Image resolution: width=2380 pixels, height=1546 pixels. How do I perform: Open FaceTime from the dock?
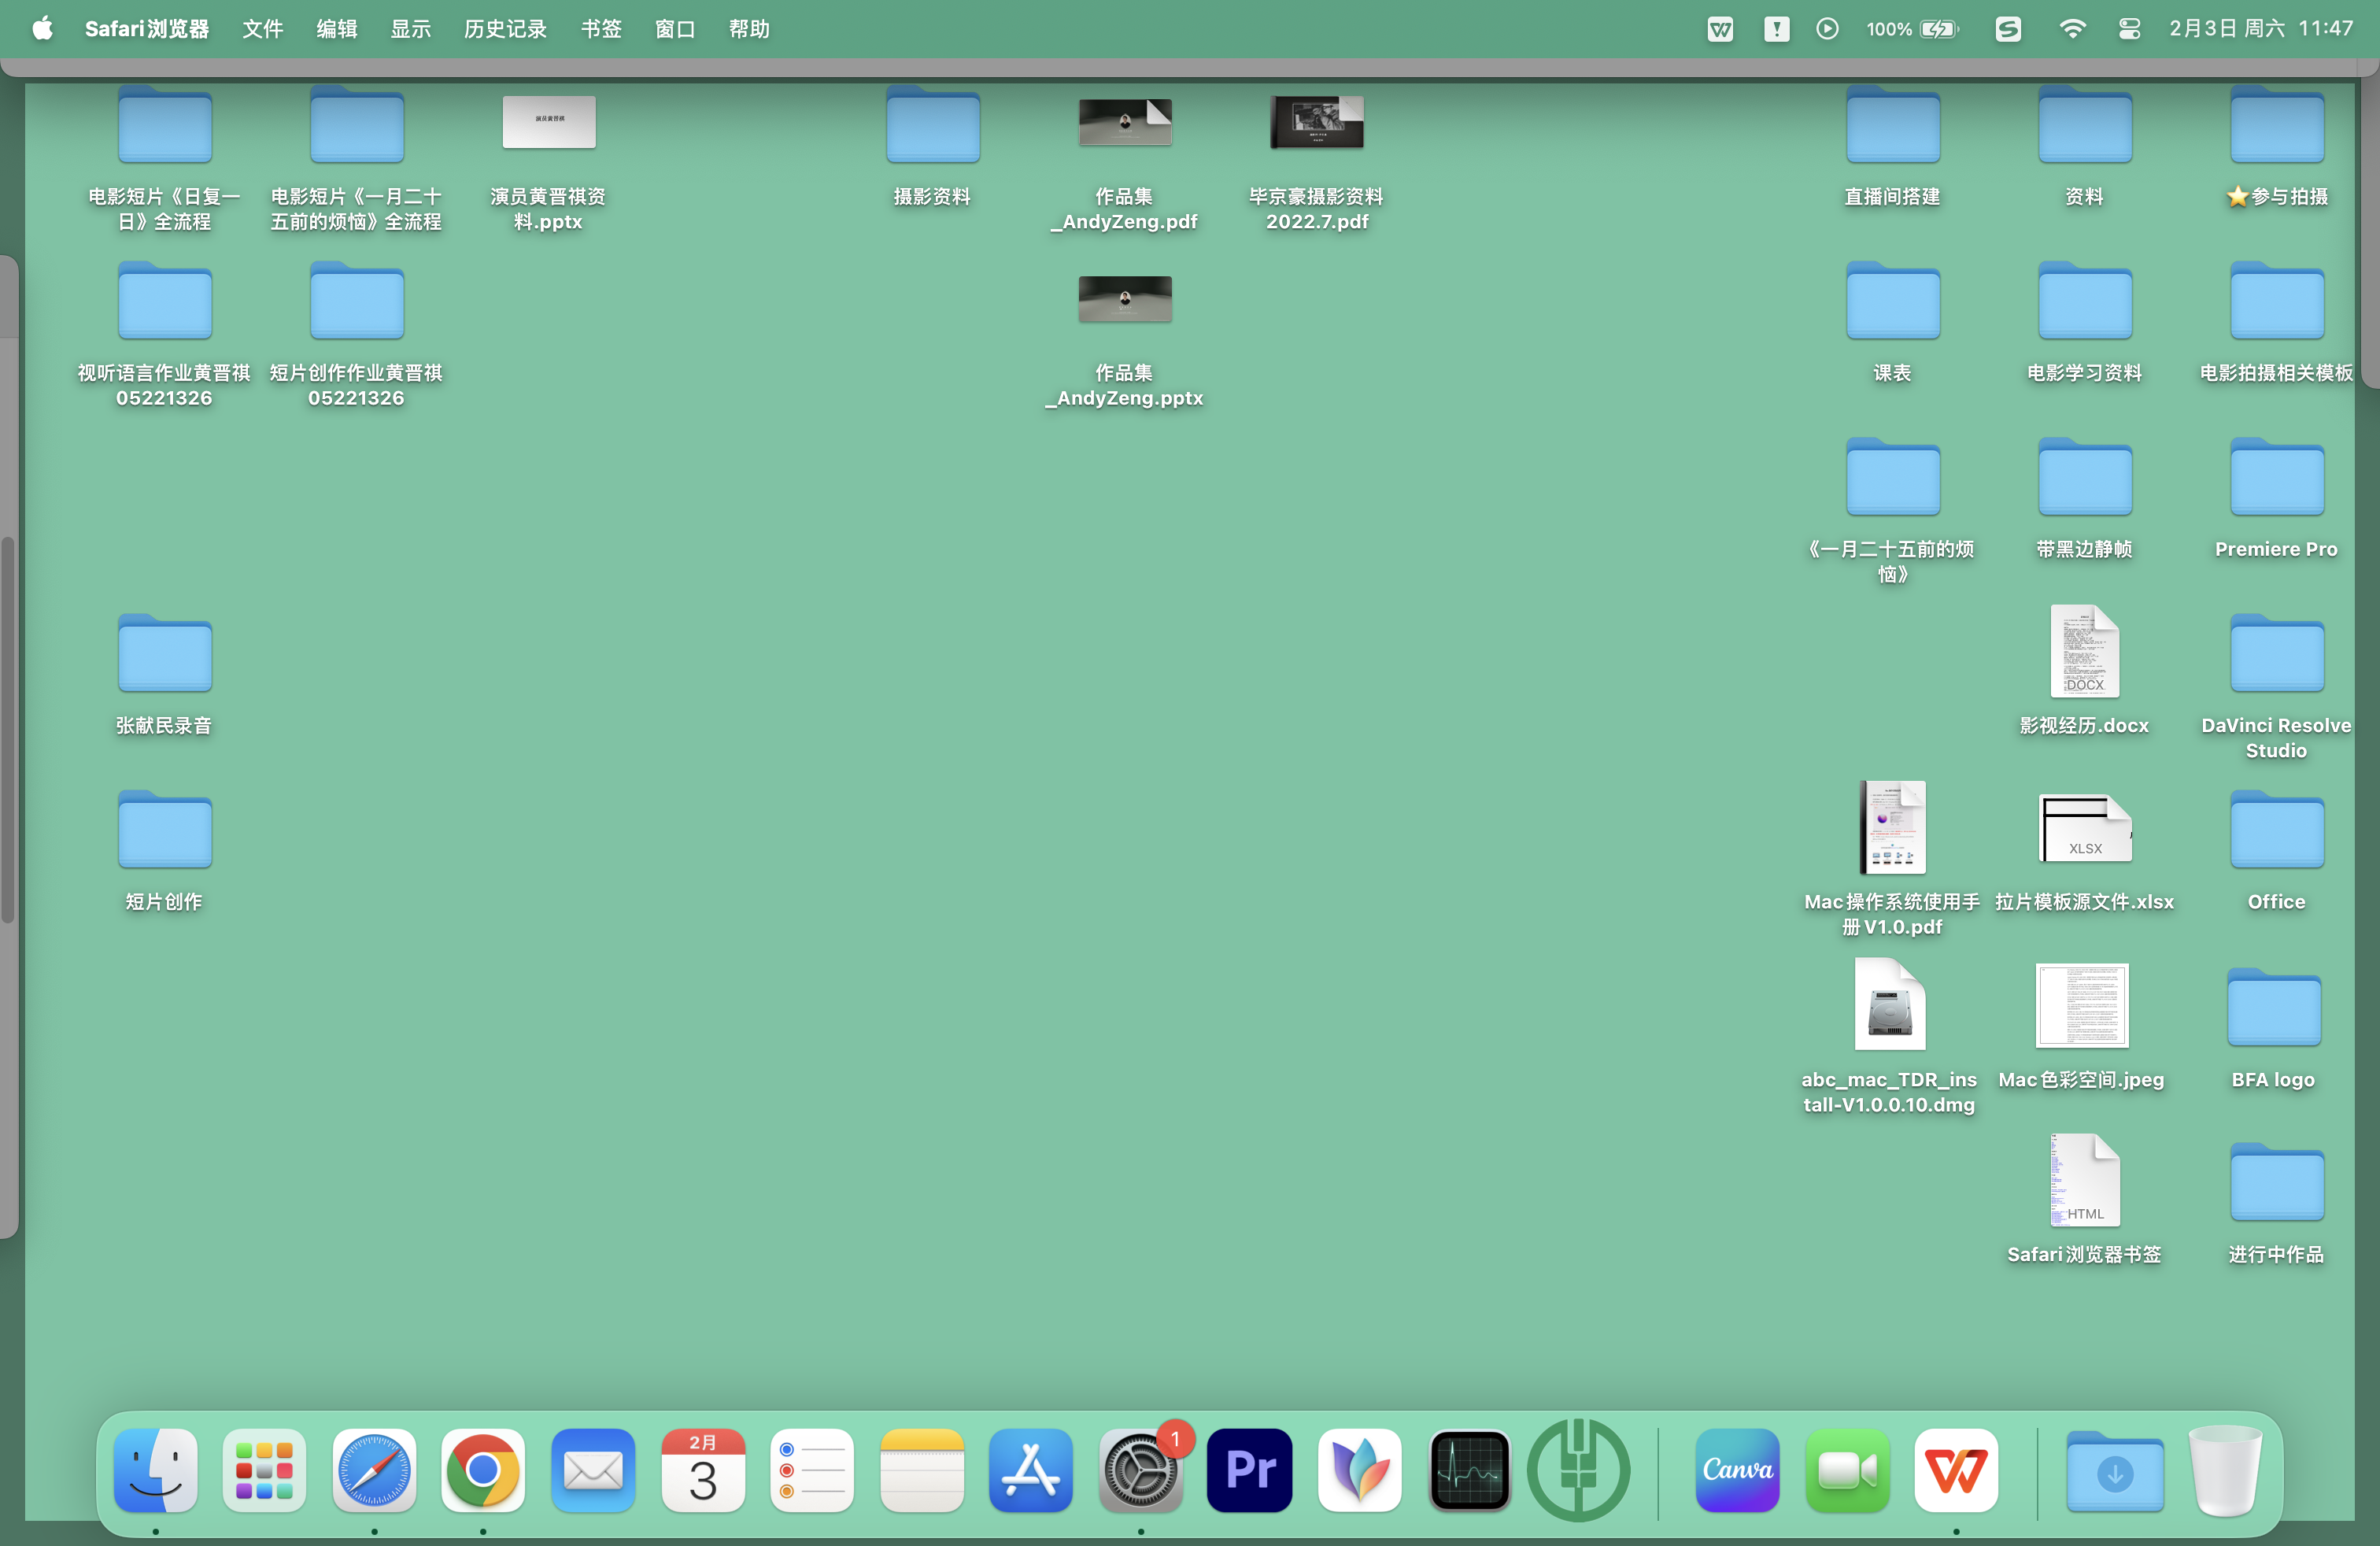(1846, 1470)
